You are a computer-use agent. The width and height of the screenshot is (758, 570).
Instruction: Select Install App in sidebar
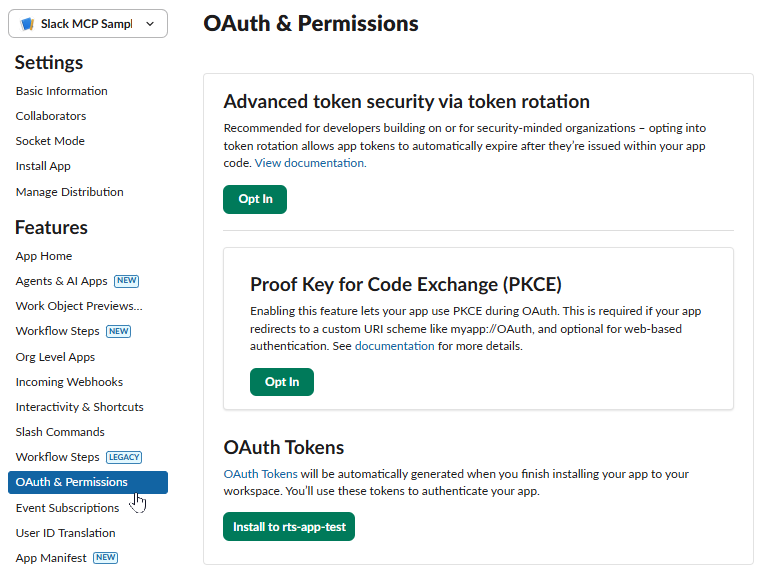click(43, 166)
